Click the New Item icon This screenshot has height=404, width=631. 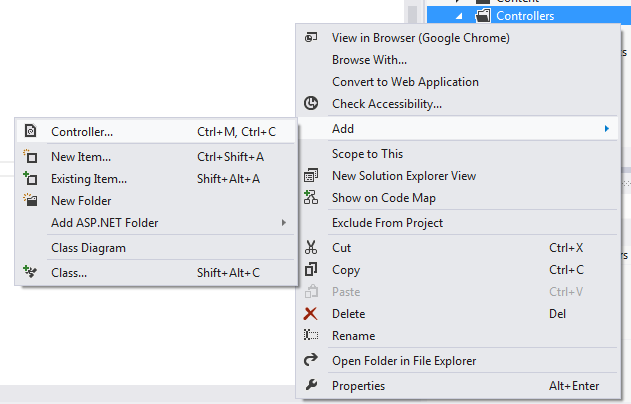[x=30, y=157]
